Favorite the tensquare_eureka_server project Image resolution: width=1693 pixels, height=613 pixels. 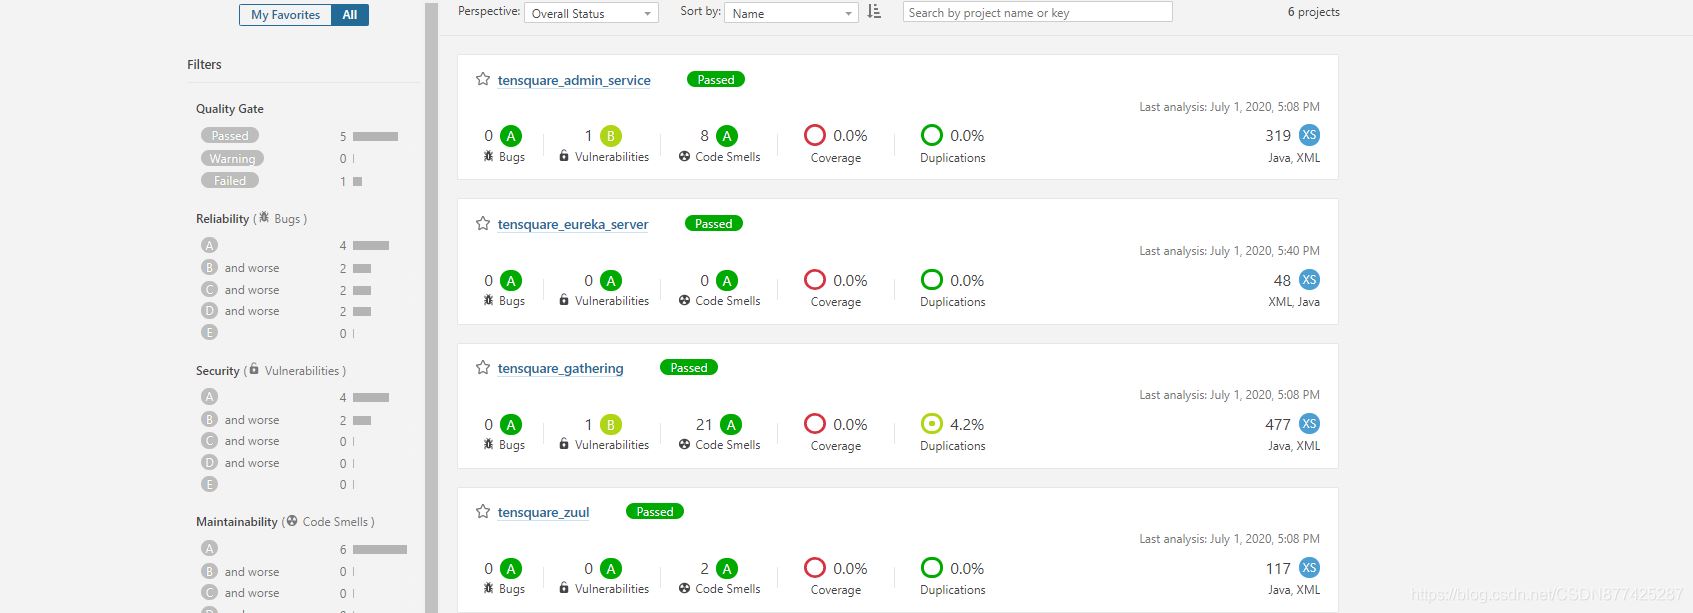pyautogui.click(x=483, y=224)
